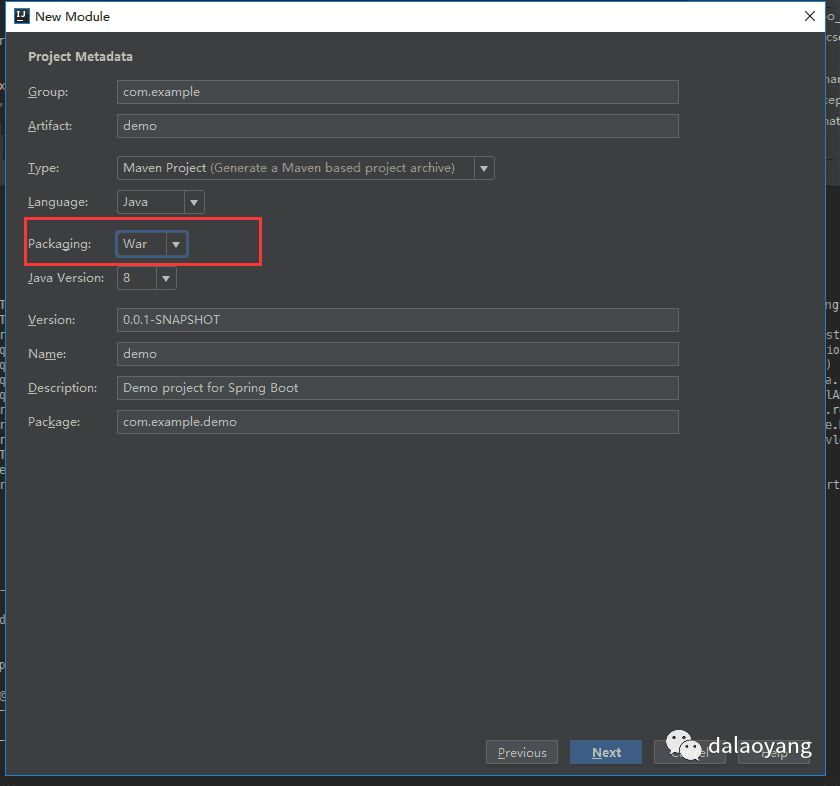Go back with the Previous button
840x786 pixels.
(522, 752)
